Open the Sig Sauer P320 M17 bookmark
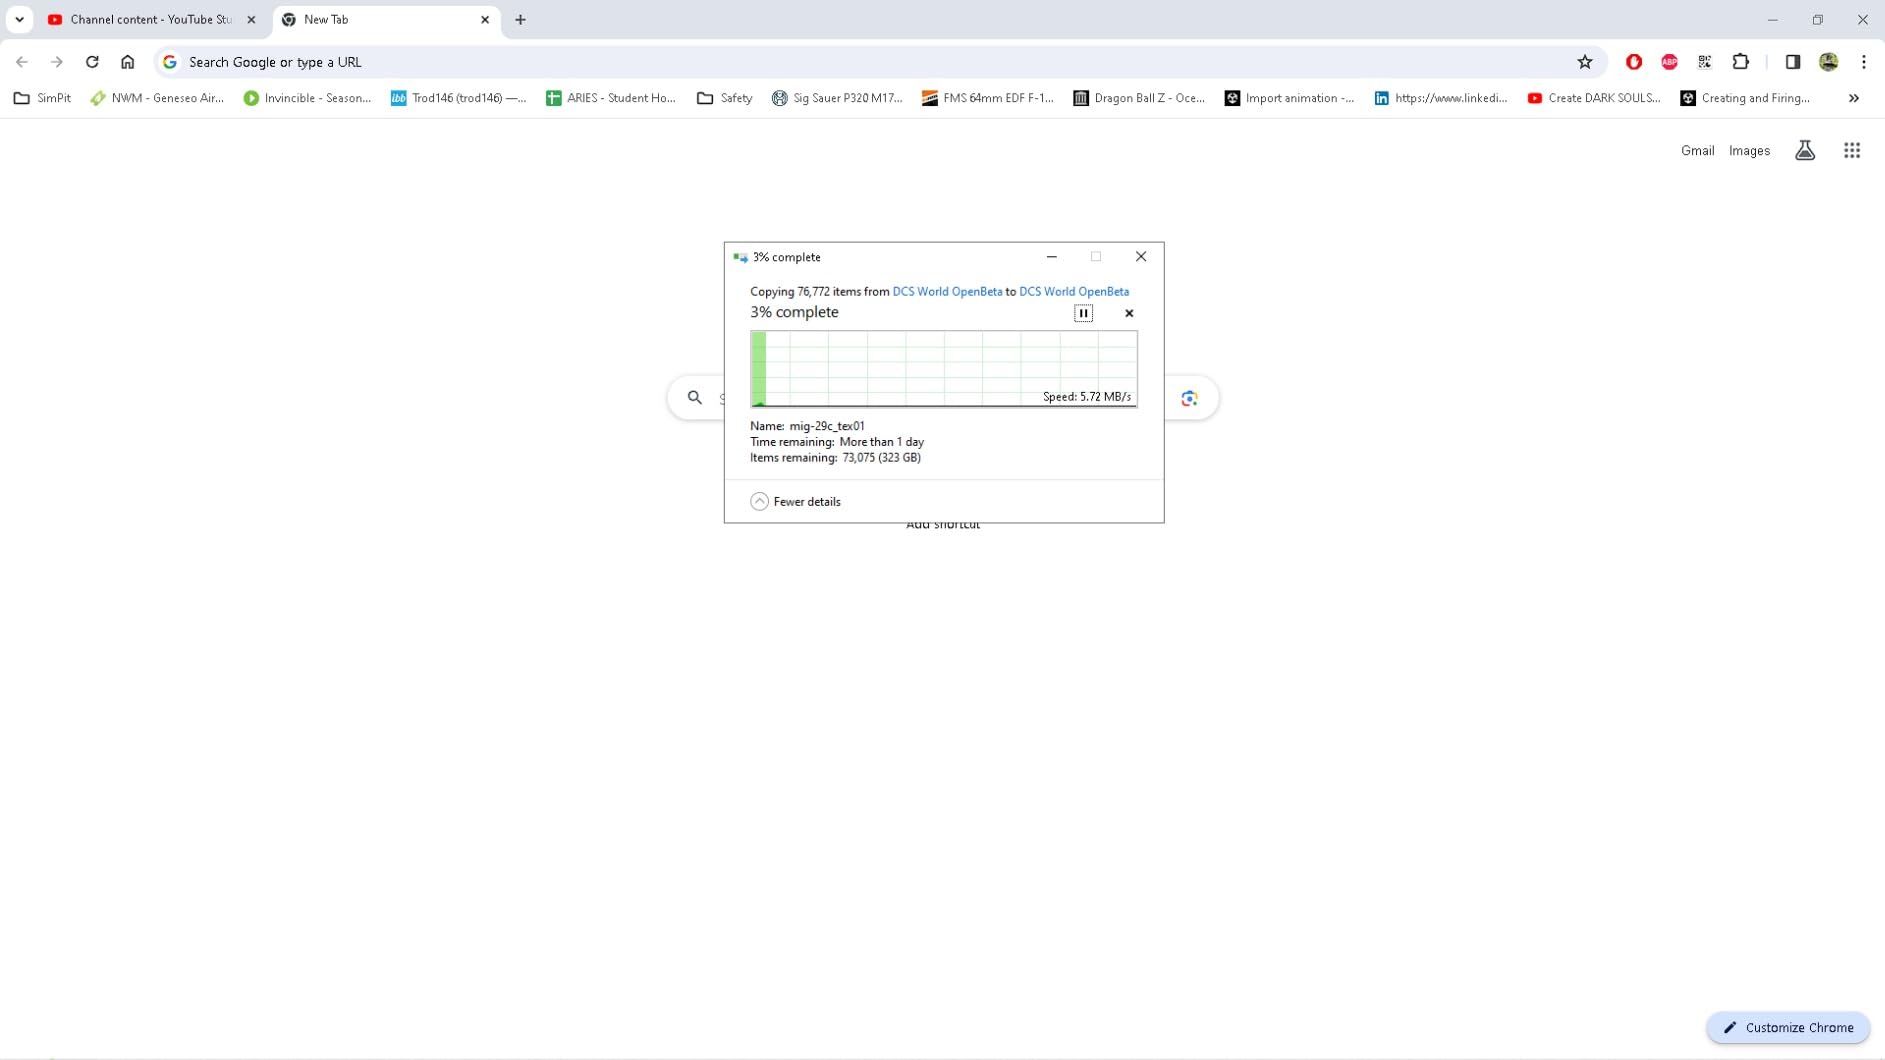 point(838,98)
